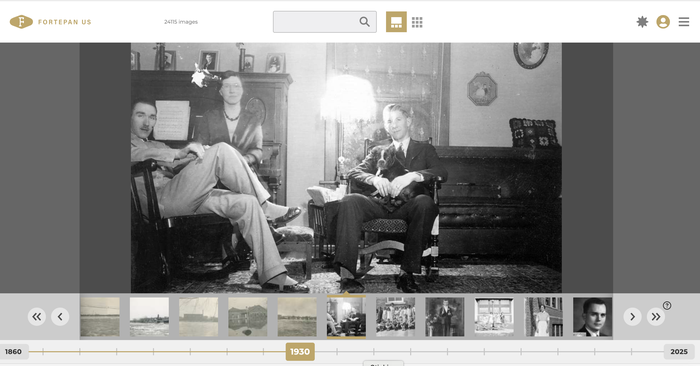Switch to thumbnail grid view
This screenshot has width=700, height=366.
pyautogui.click(x=417, y=22)
